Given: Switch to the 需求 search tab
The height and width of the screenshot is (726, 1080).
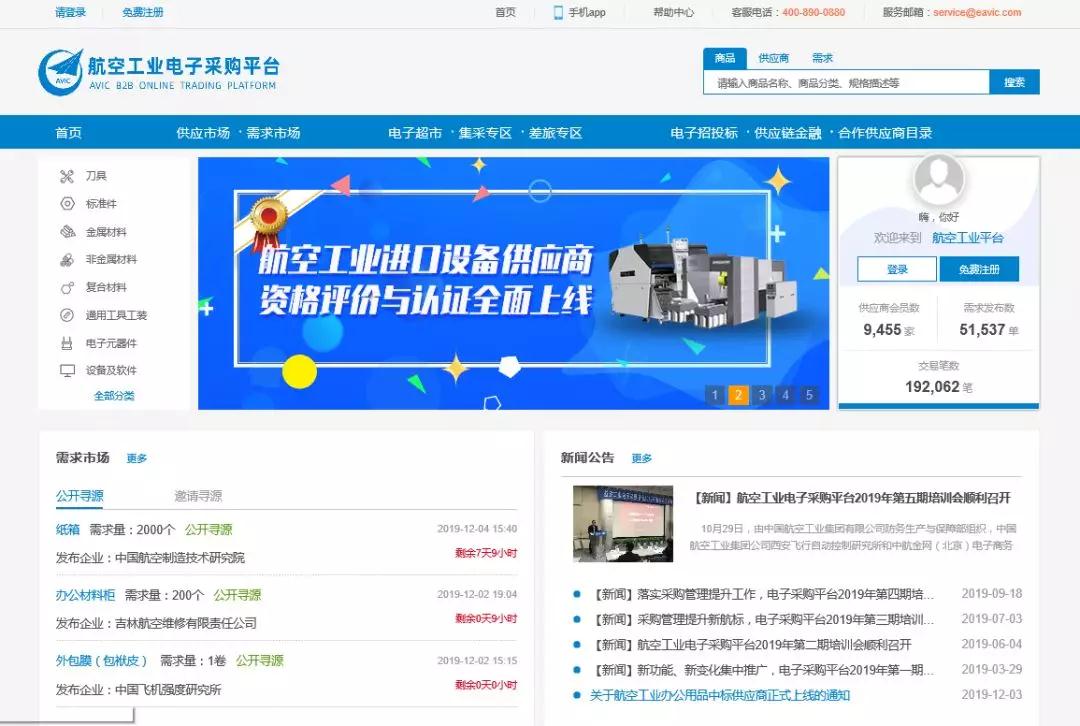Looking at the screenshot, I should 822,59.
